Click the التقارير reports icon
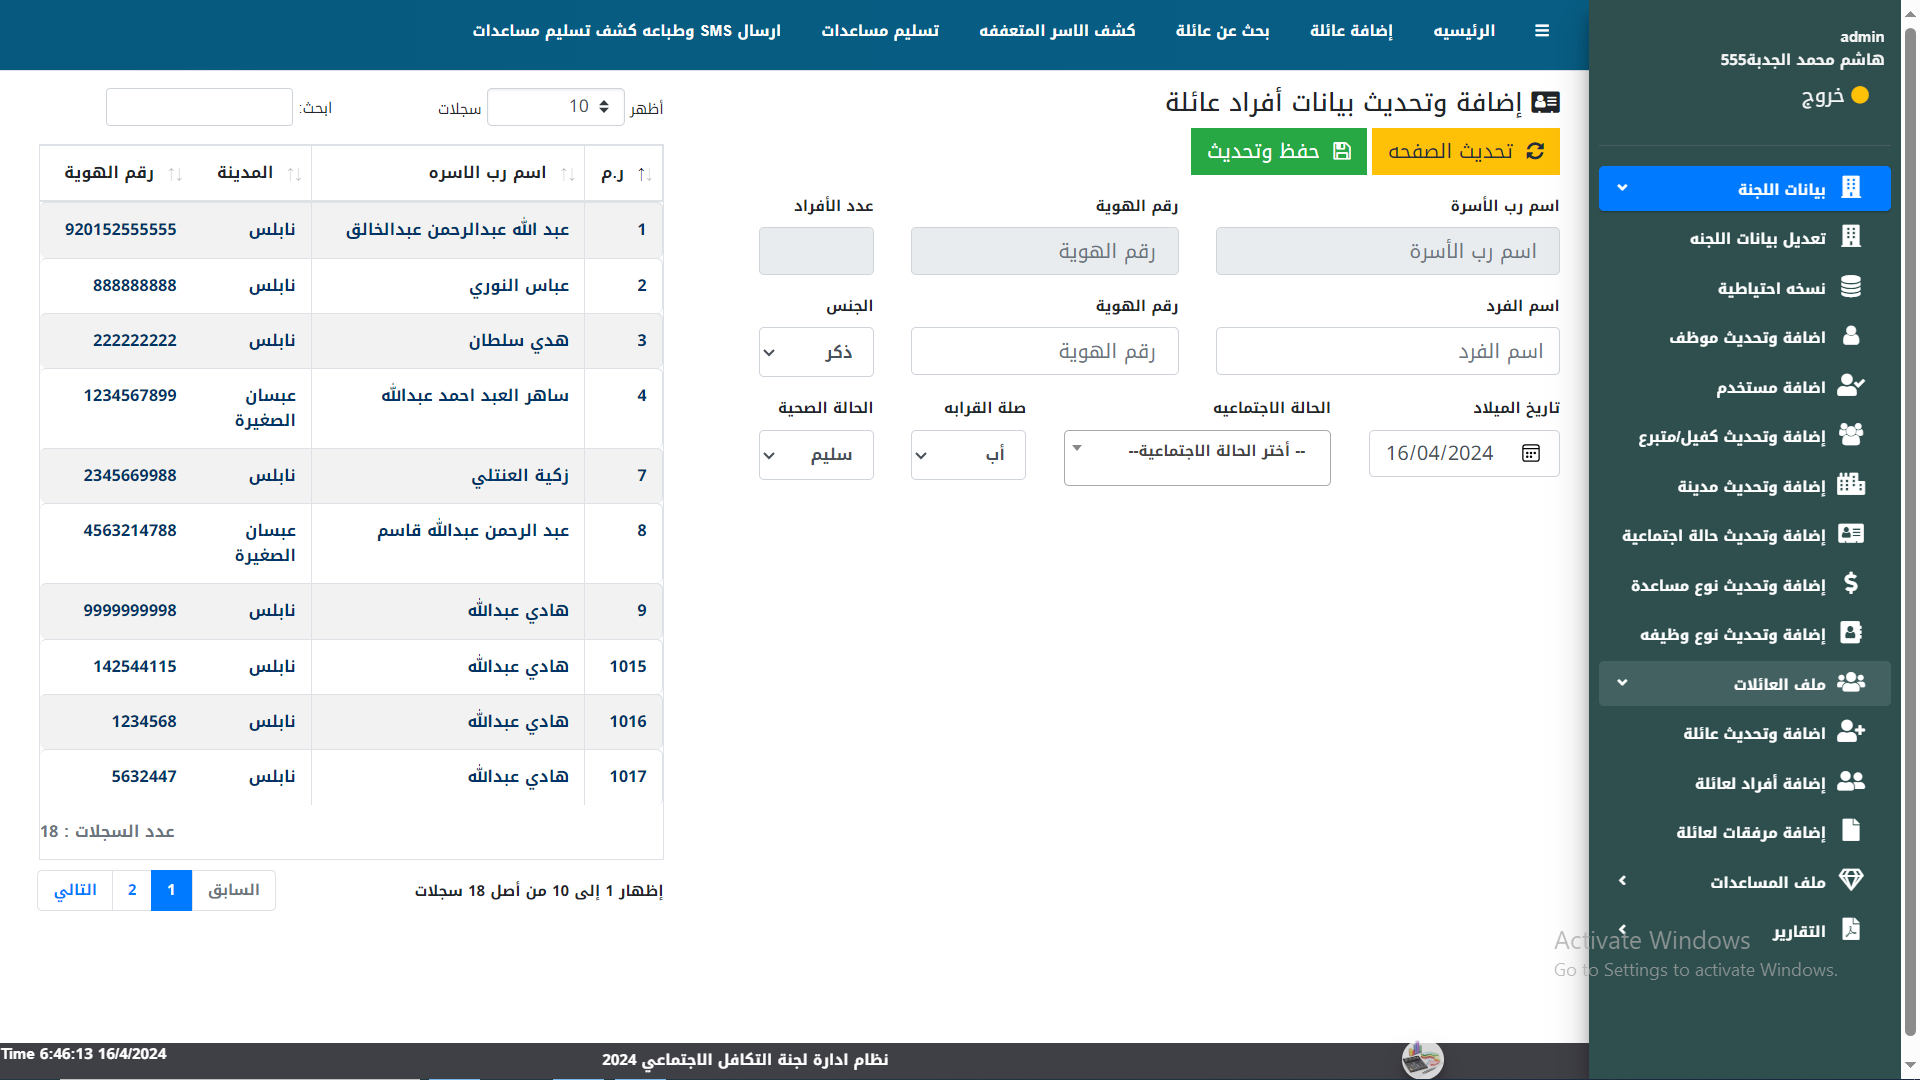The height and width of the screenshot is (1080, 1920). coord(1852,930)
